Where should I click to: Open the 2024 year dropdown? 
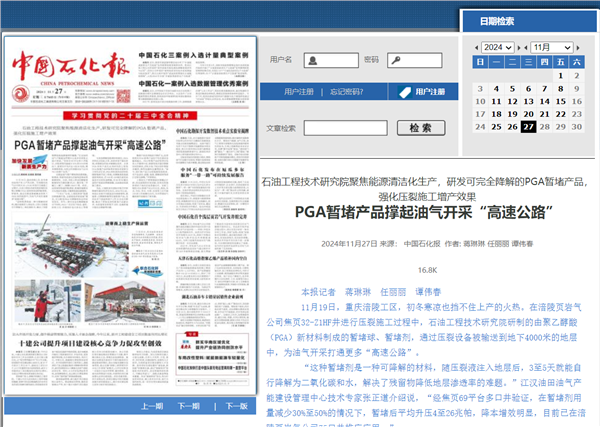click(x=497, y=47)
